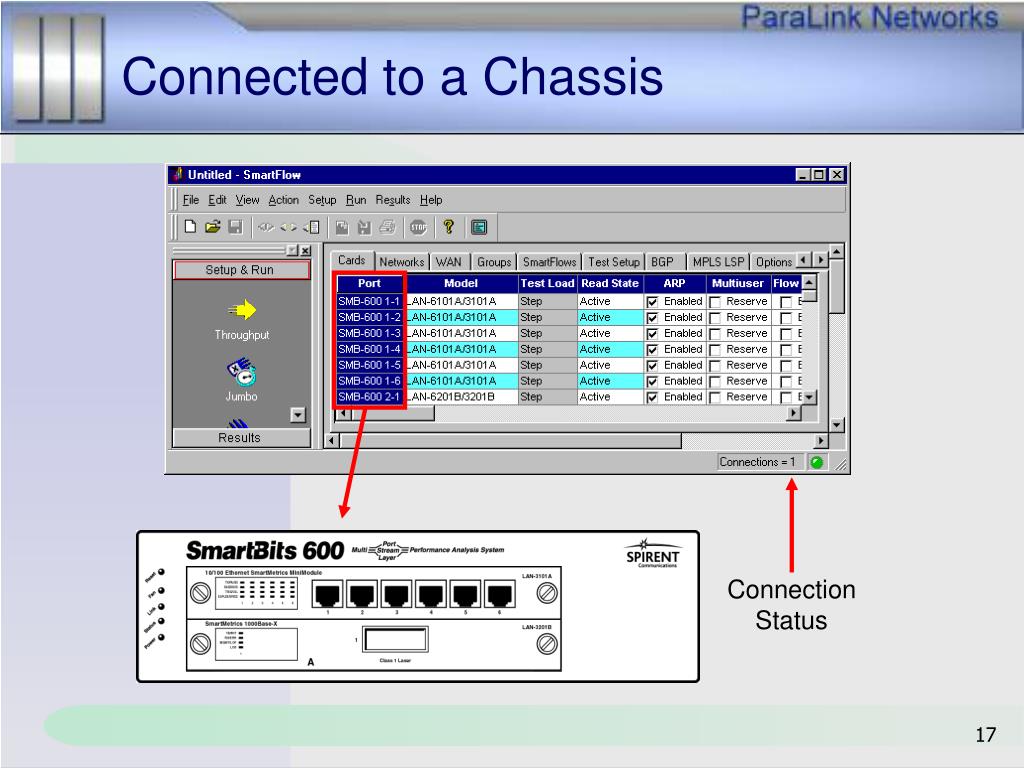
Task: Click outer horizontal scrollbar left arrow
Action: [x=332, y=441]
